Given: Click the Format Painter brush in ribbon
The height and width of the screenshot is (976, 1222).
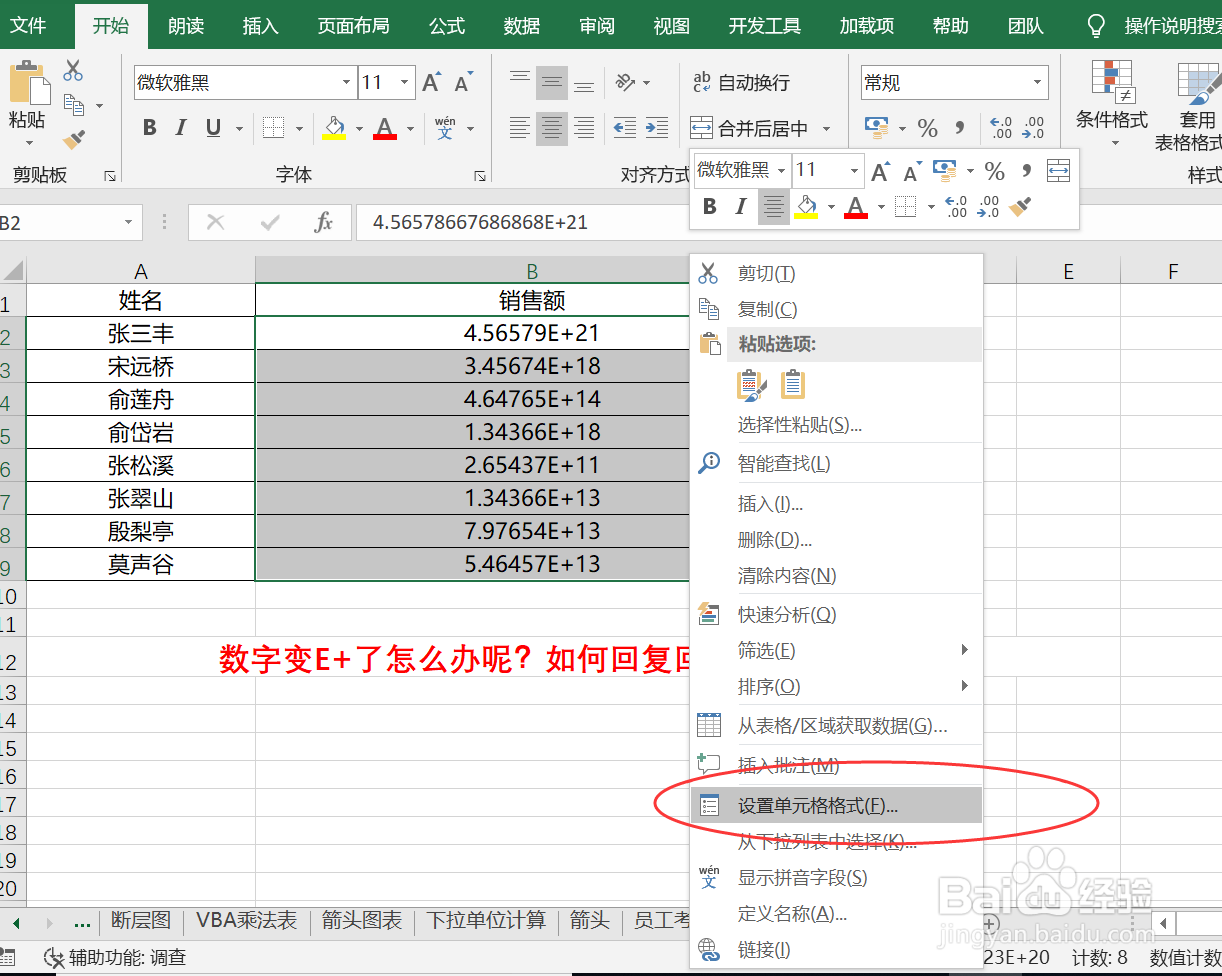Looking at the screenshot, I should 73,140.
